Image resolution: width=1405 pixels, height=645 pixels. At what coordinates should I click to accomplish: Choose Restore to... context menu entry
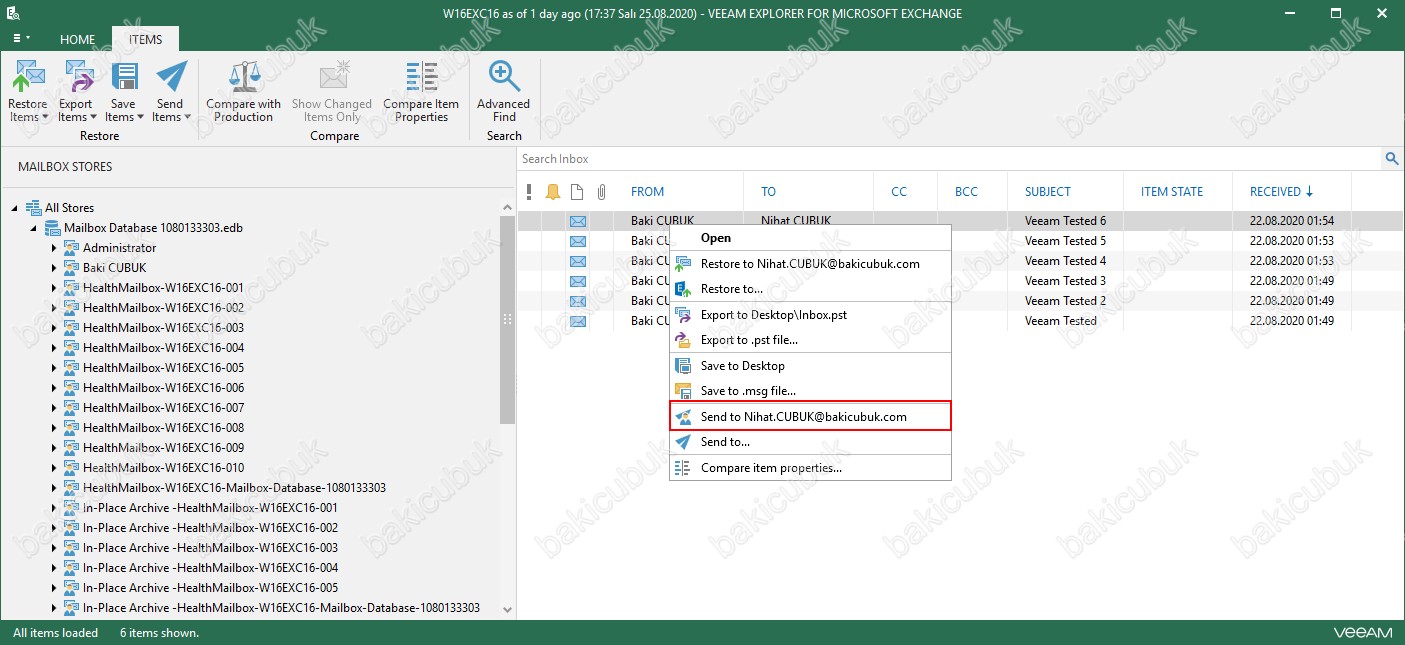point(810,289)
